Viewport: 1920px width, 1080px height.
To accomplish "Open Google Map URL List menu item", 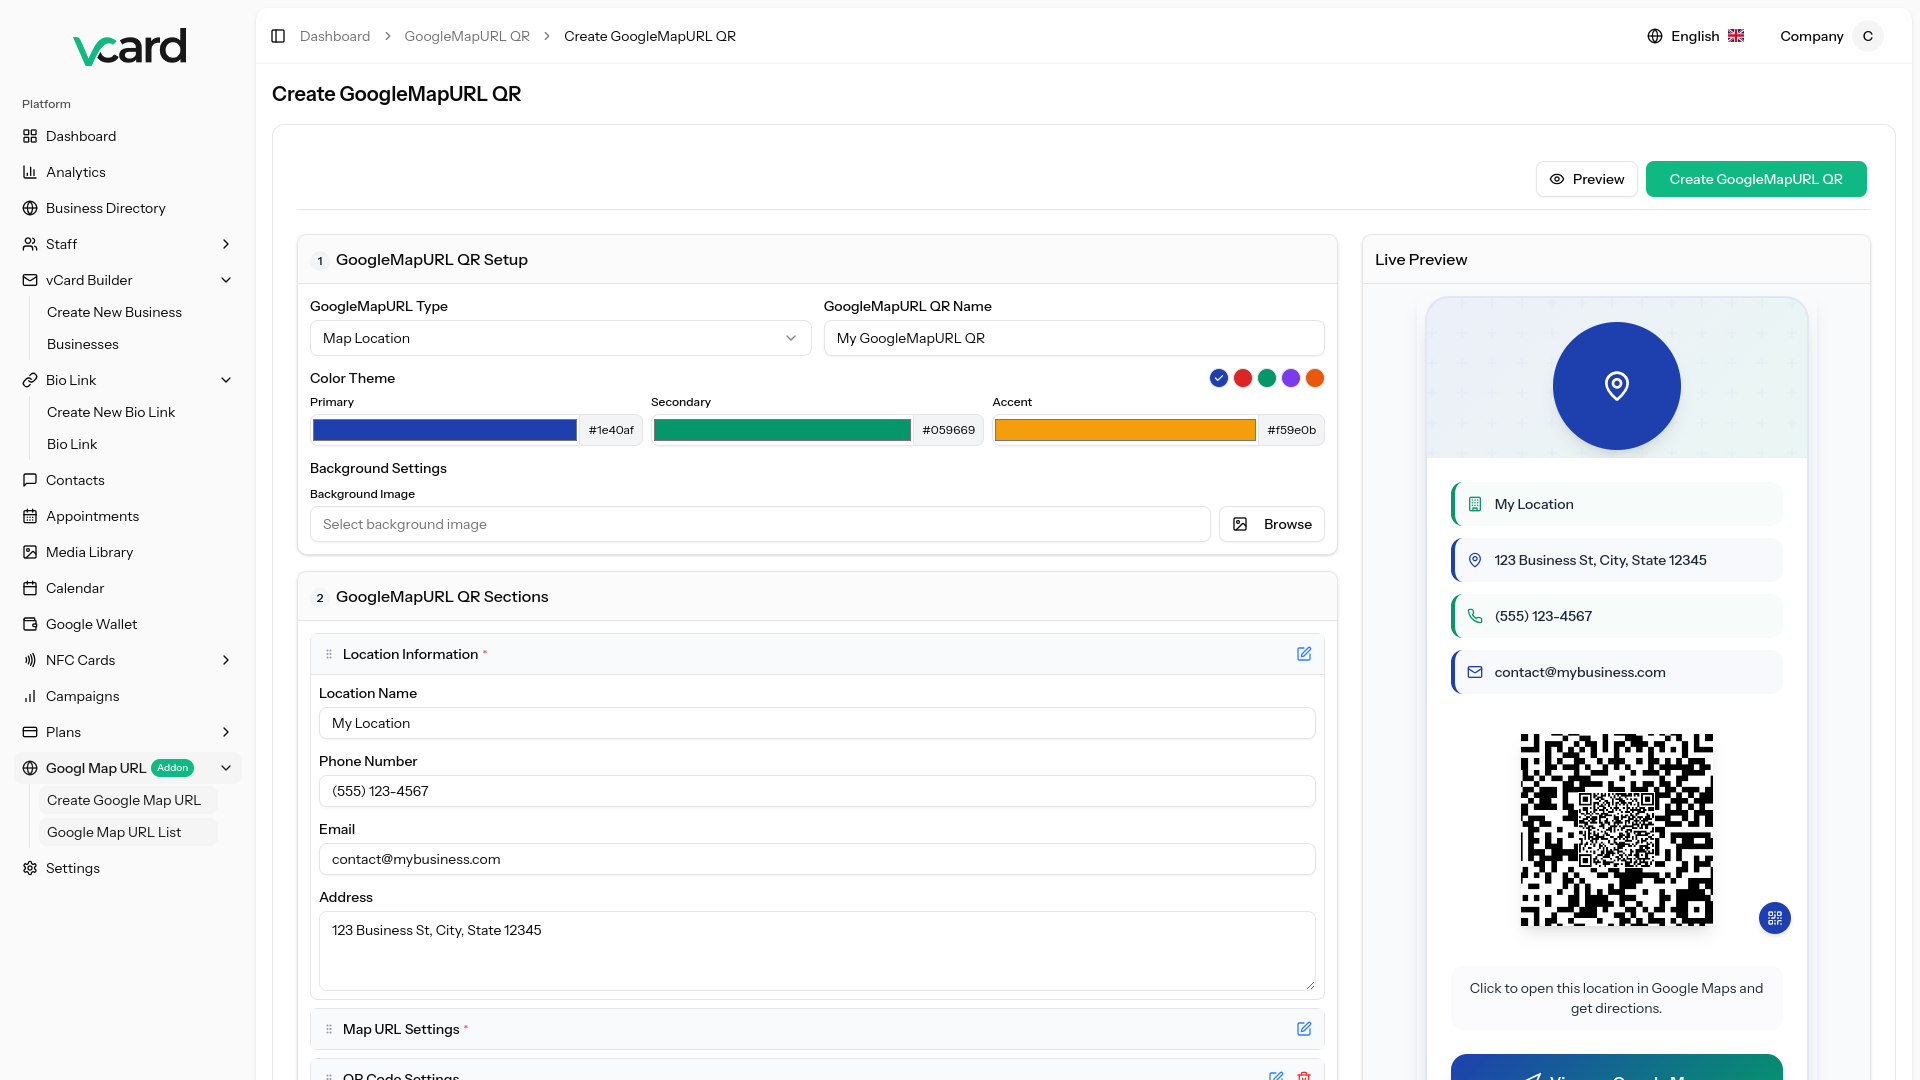I will 114,832.
